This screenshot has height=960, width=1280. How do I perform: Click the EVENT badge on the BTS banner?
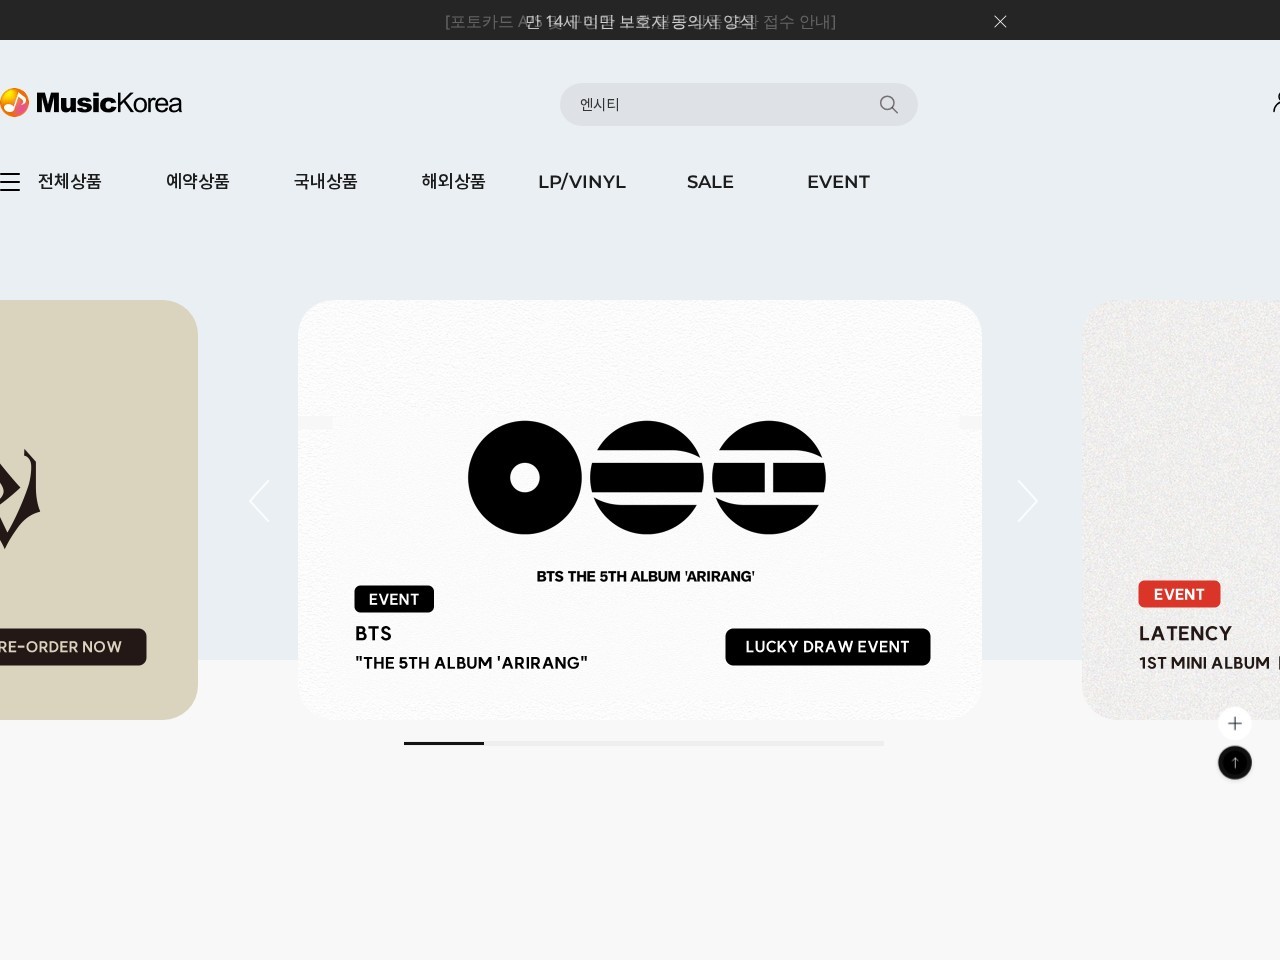(x=393, y=598)
